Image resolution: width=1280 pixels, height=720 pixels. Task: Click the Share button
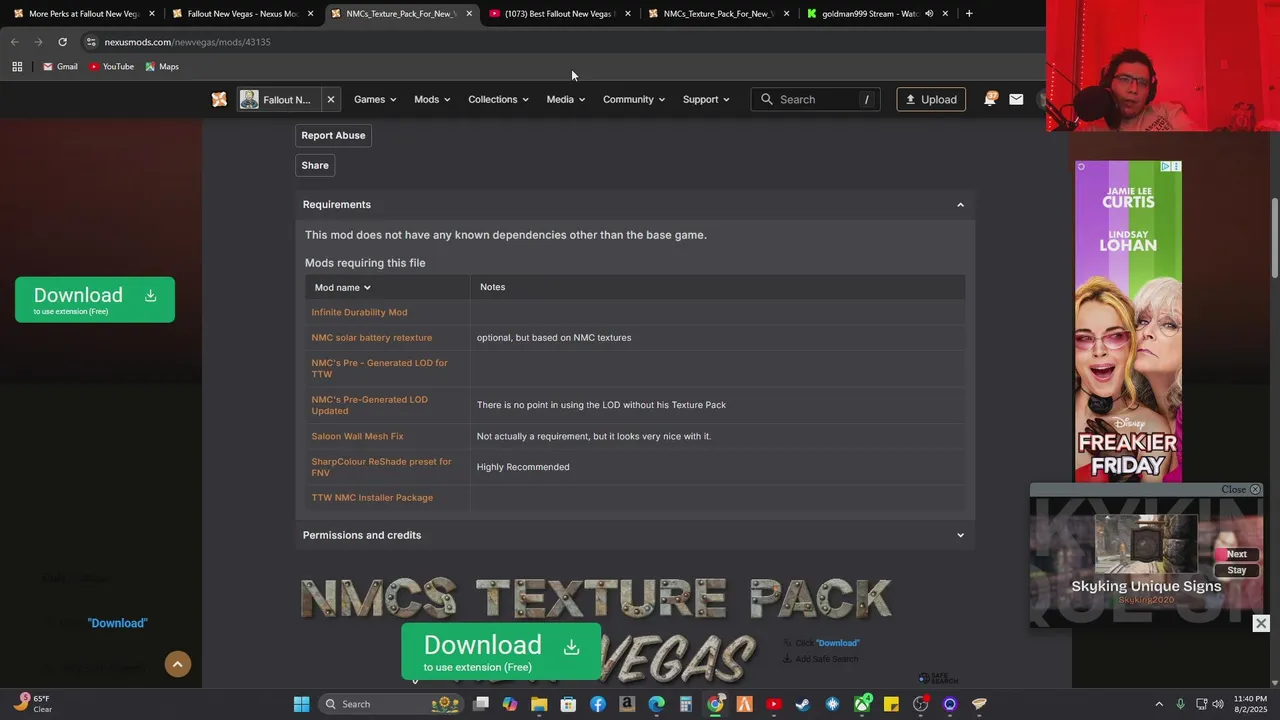coord(315,165)
